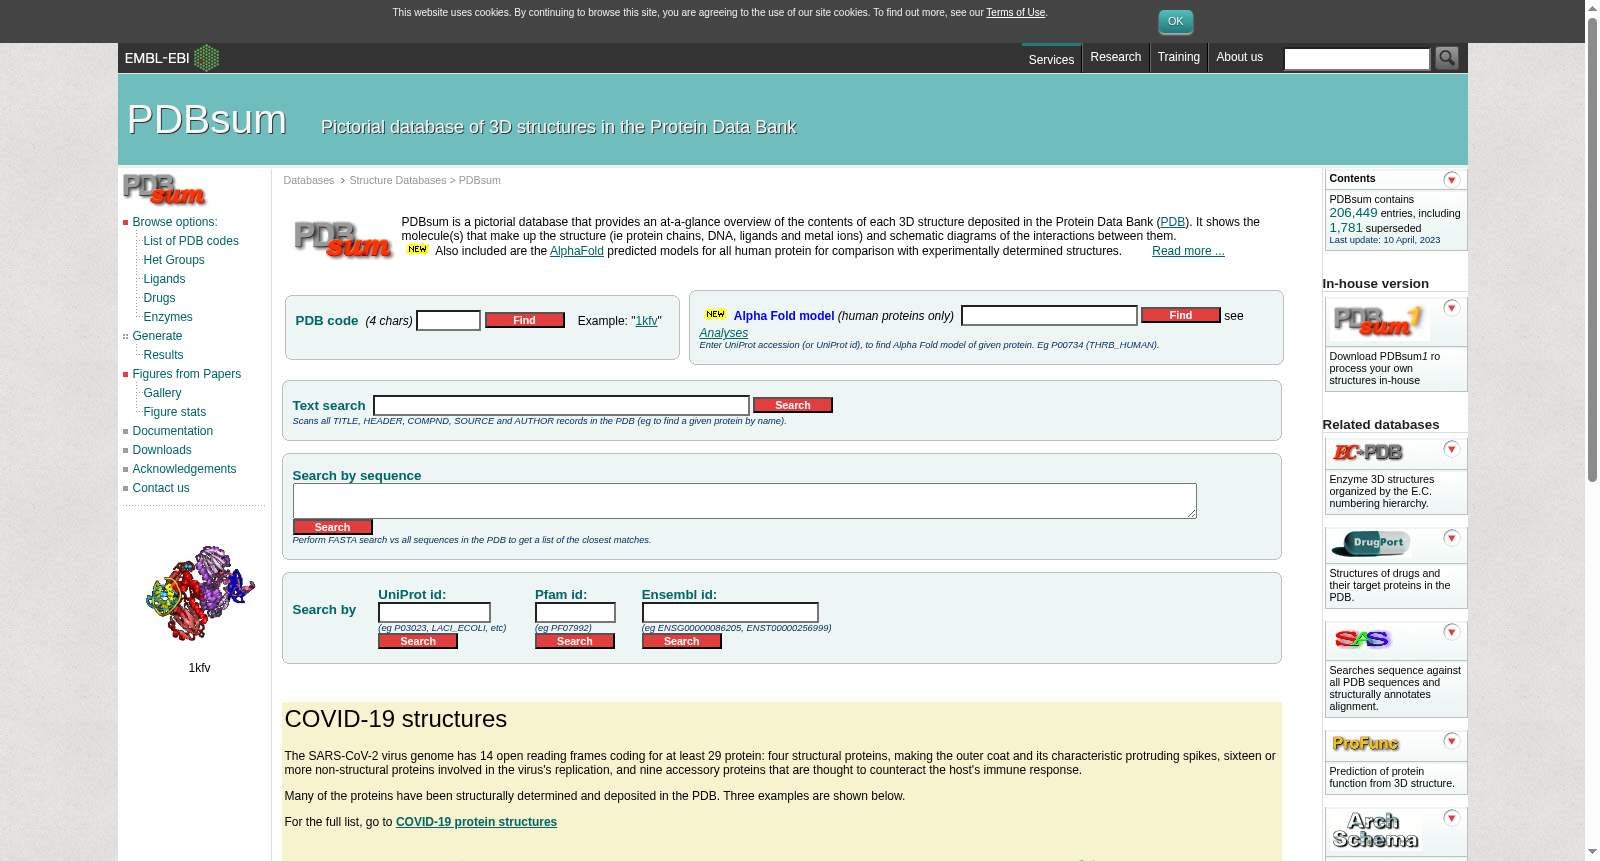Toggle the Arch Schema panel arrow
Image resolution: width=1600 pixels, height=861 pixels.
(1452, 818)
